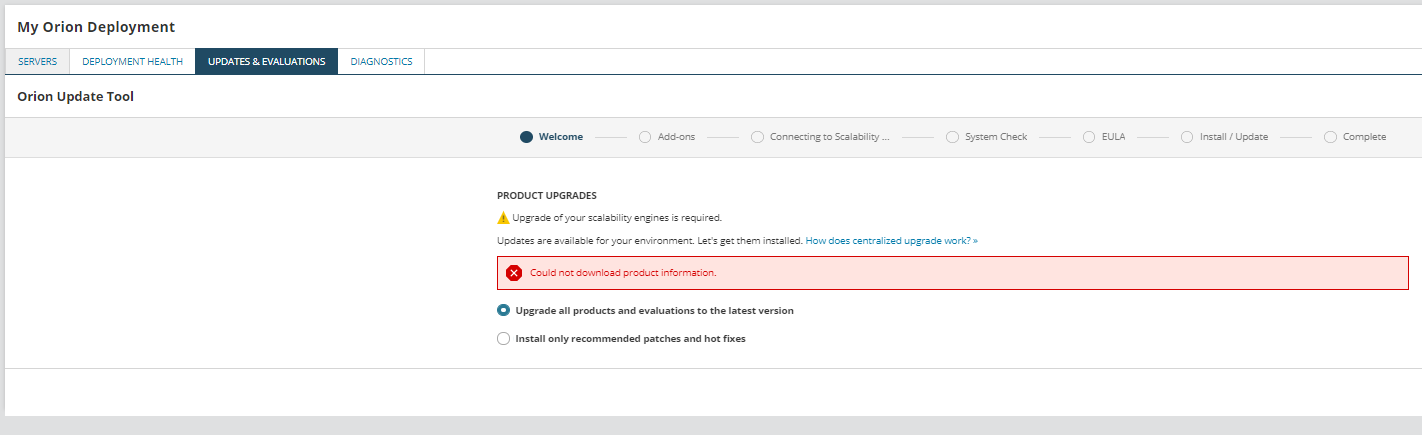This screenshot has width=1422, height=435.
Task: Click the Complete step circle
Action: [x=1330, y=137]
